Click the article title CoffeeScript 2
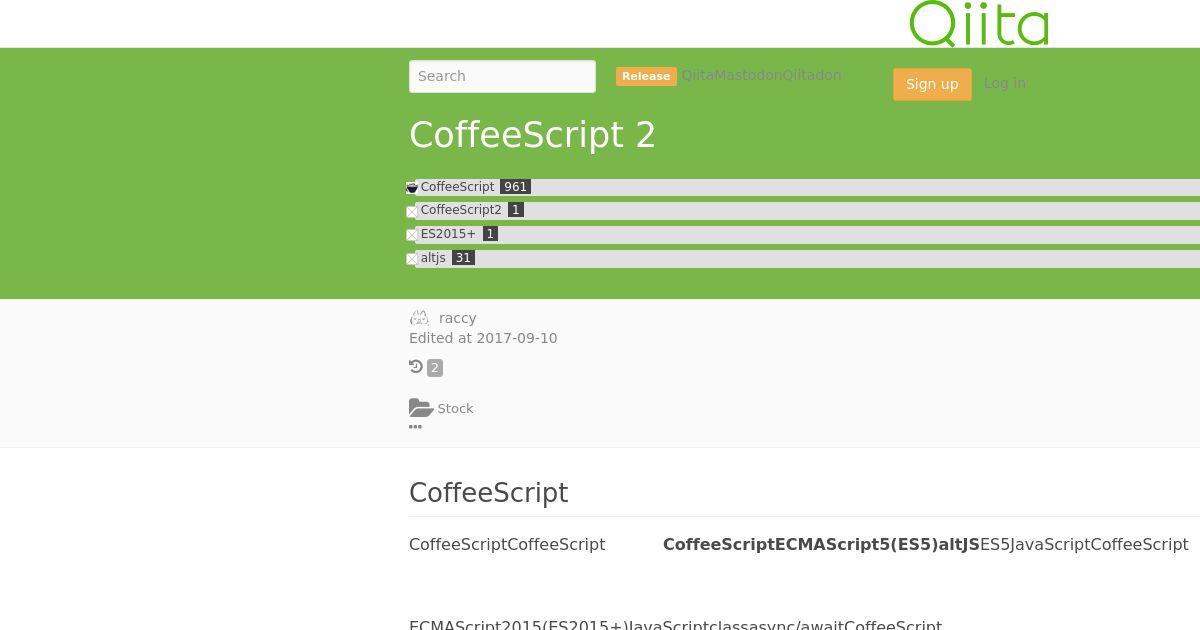 532,135
